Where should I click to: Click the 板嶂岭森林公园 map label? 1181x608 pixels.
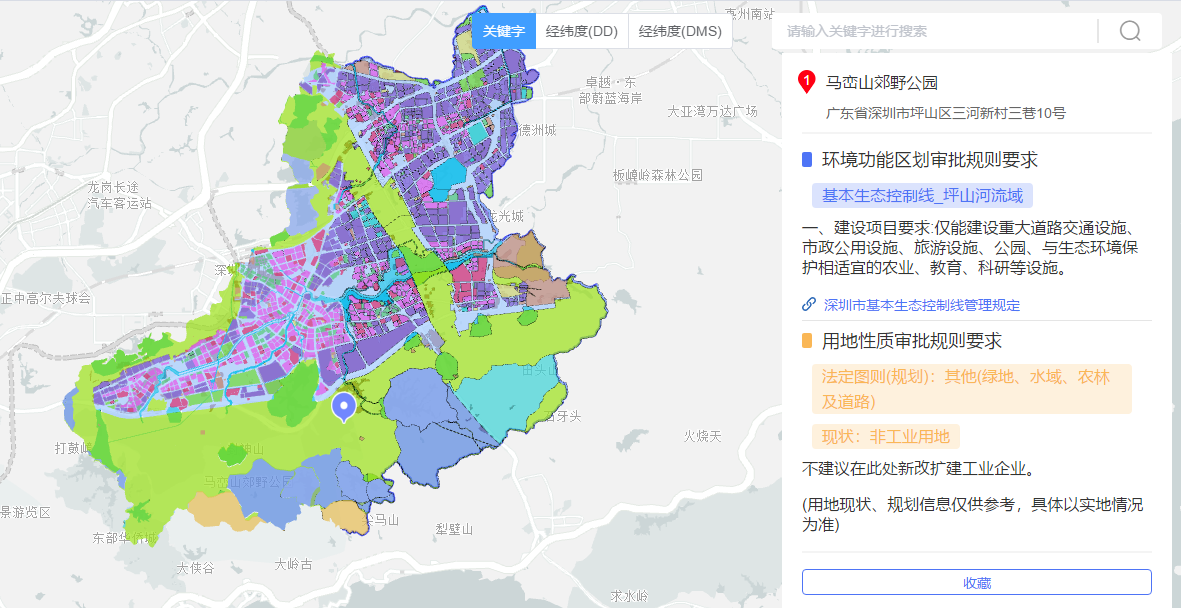click(658, 175)
